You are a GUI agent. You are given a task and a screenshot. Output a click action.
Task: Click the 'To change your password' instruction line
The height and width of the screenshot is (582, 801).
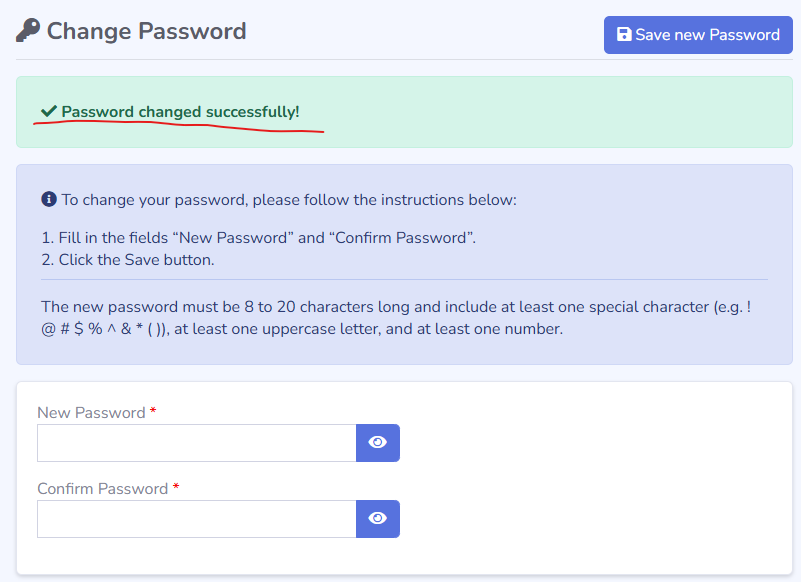tap(289, 200)
